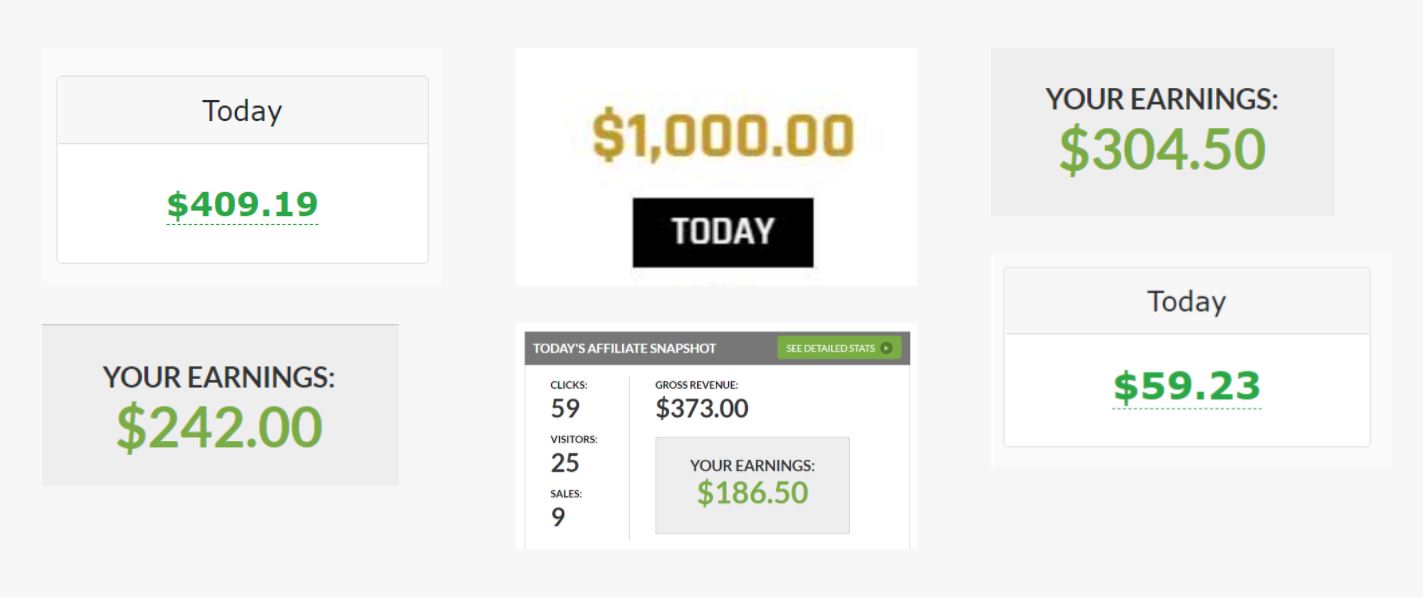The height and width of the screenshot is (597, 1423).
Task: Click the Visitors count 25
Action: [565, 463]
